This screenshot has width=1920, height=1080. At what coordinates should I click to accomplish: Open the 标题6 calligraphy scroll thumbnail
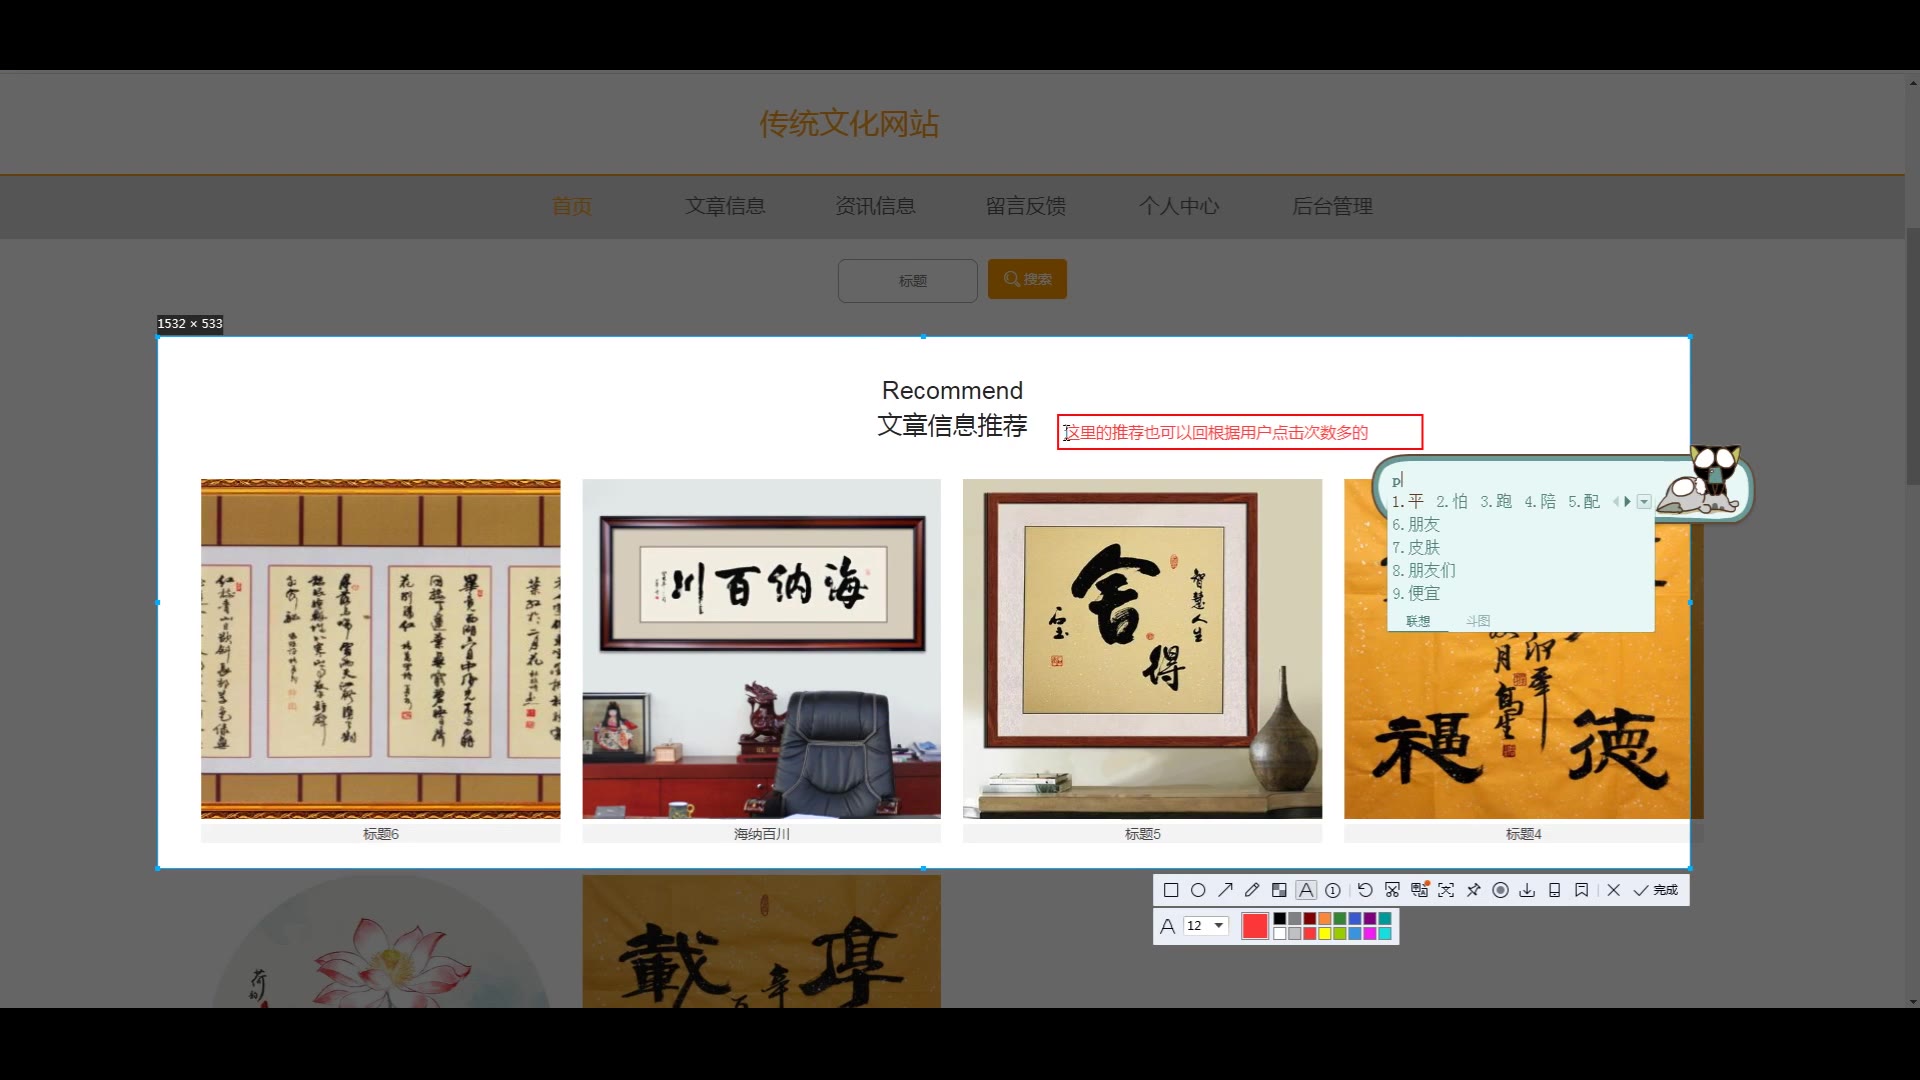(x=380, y=649)
